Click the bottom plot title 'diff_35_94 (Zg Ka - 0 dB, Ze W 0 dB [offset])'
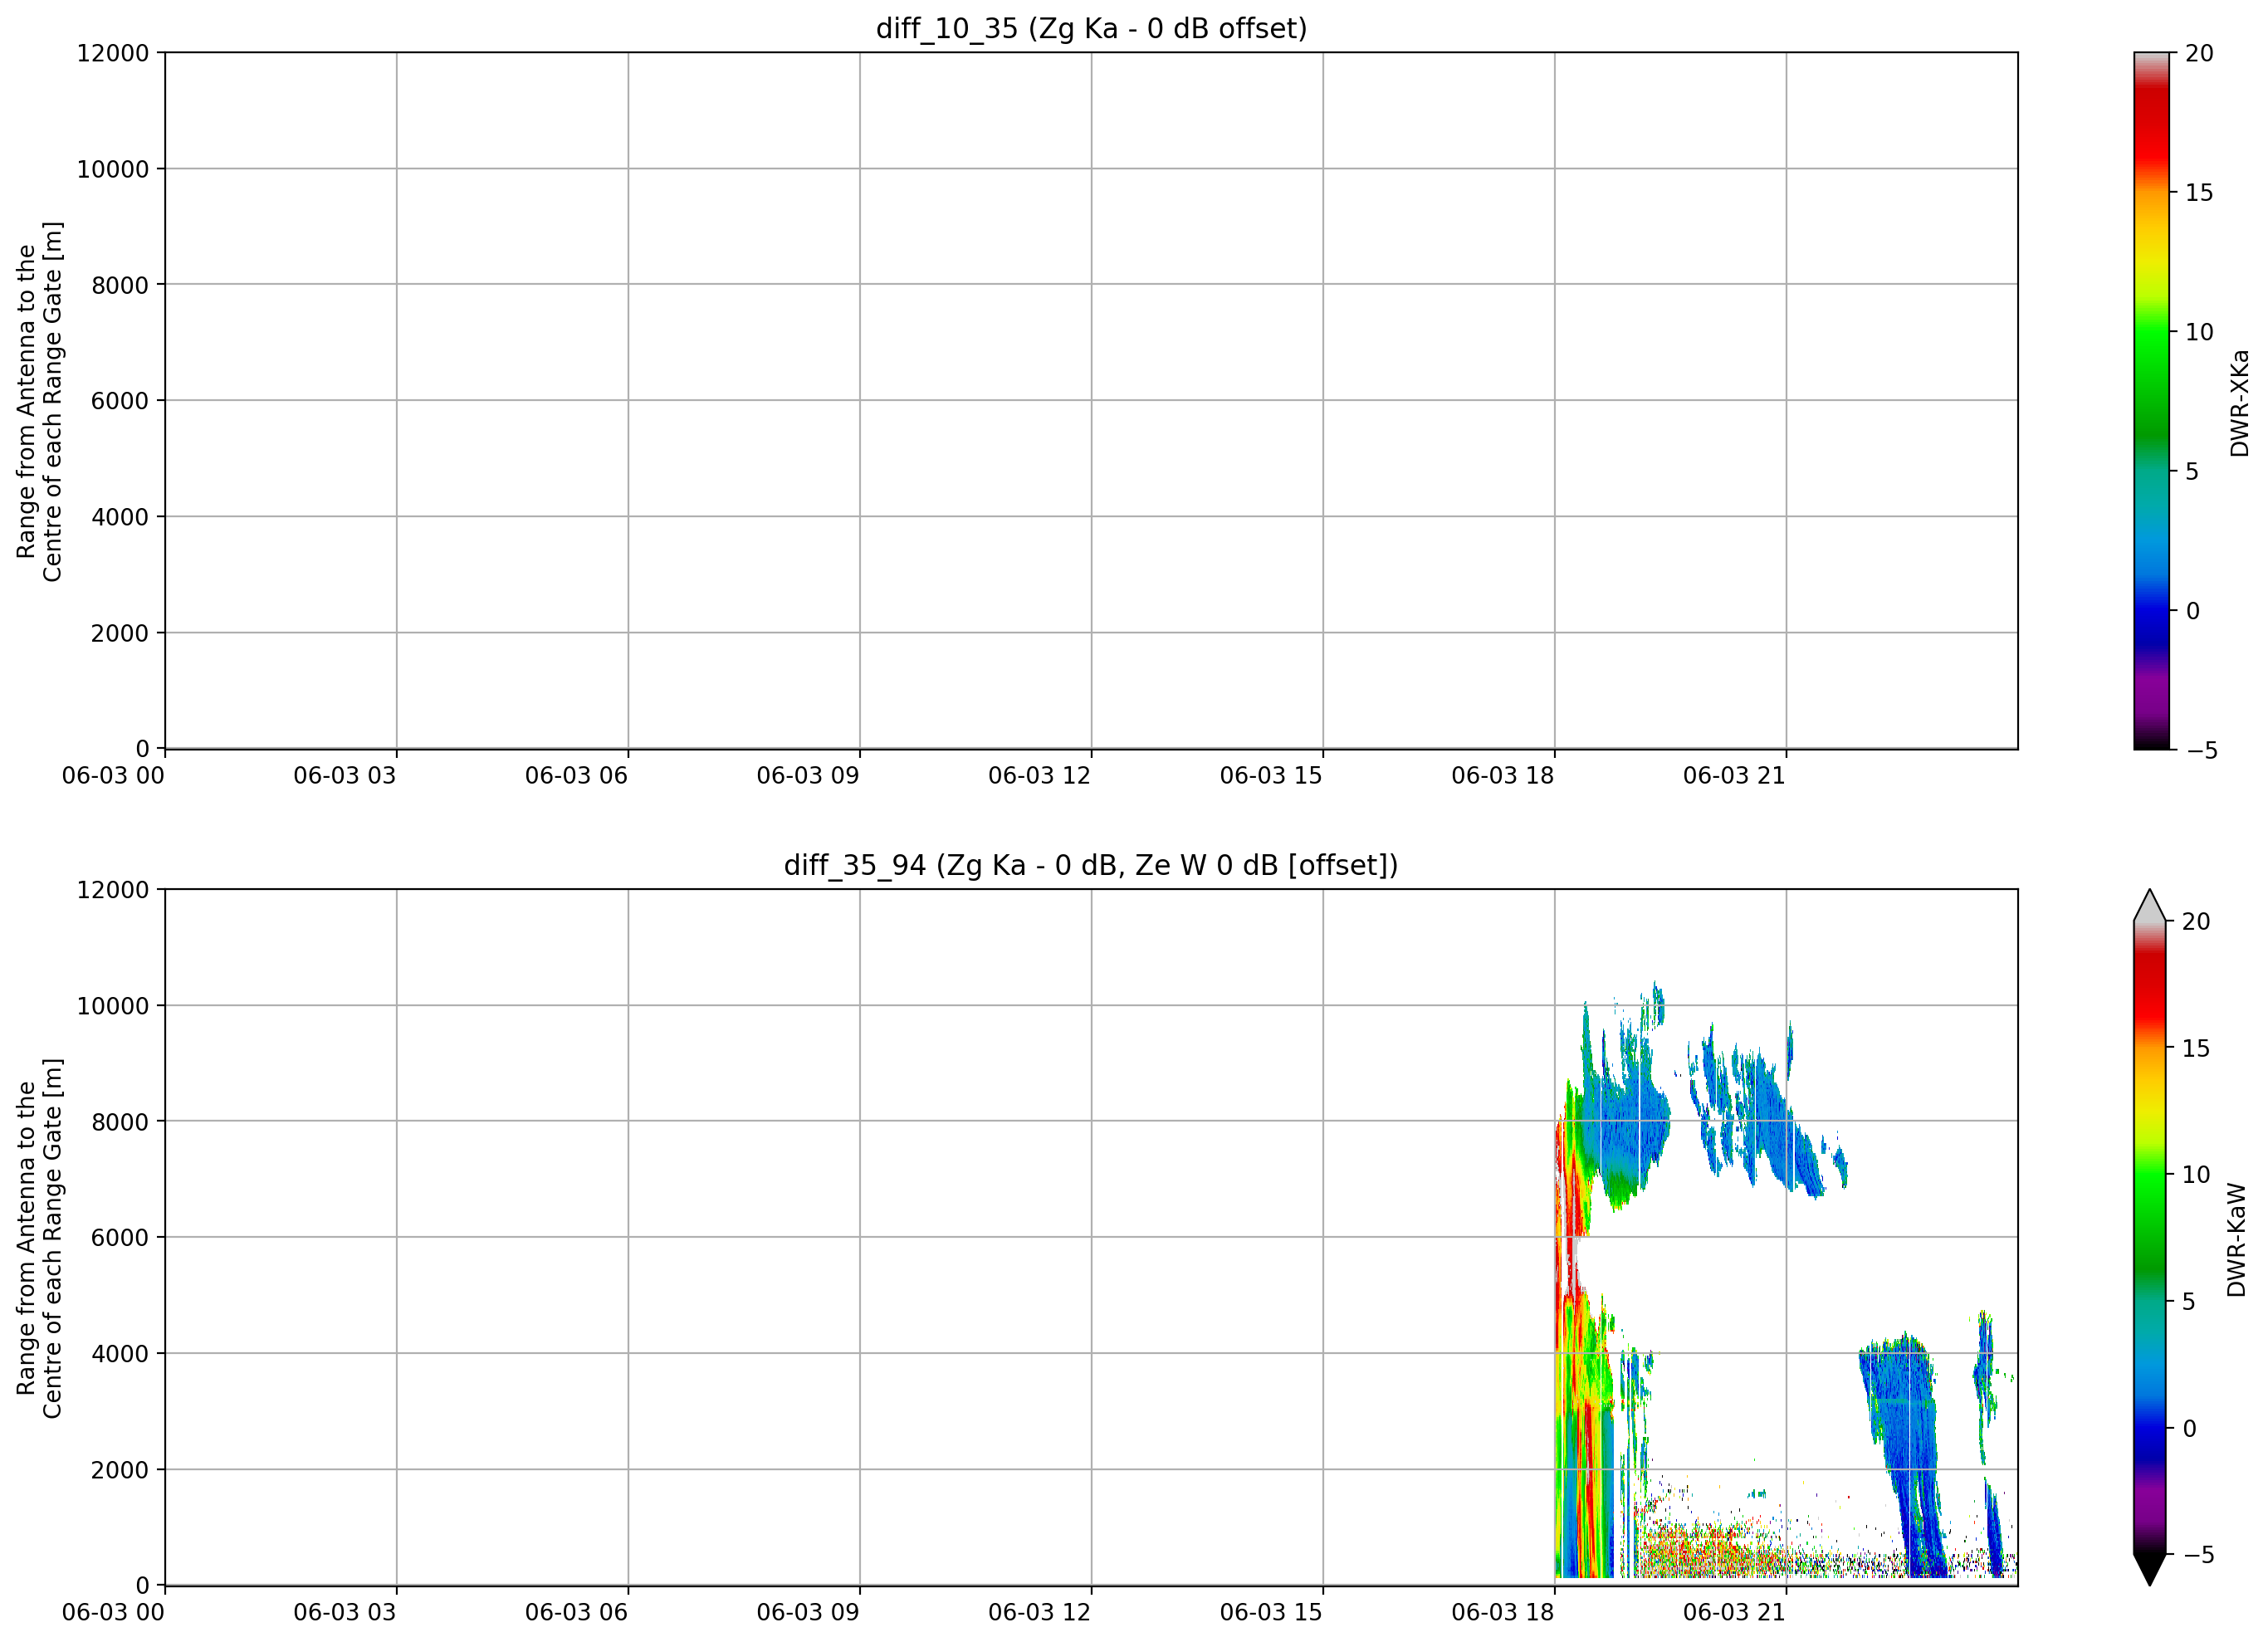 pos(1091,865)
